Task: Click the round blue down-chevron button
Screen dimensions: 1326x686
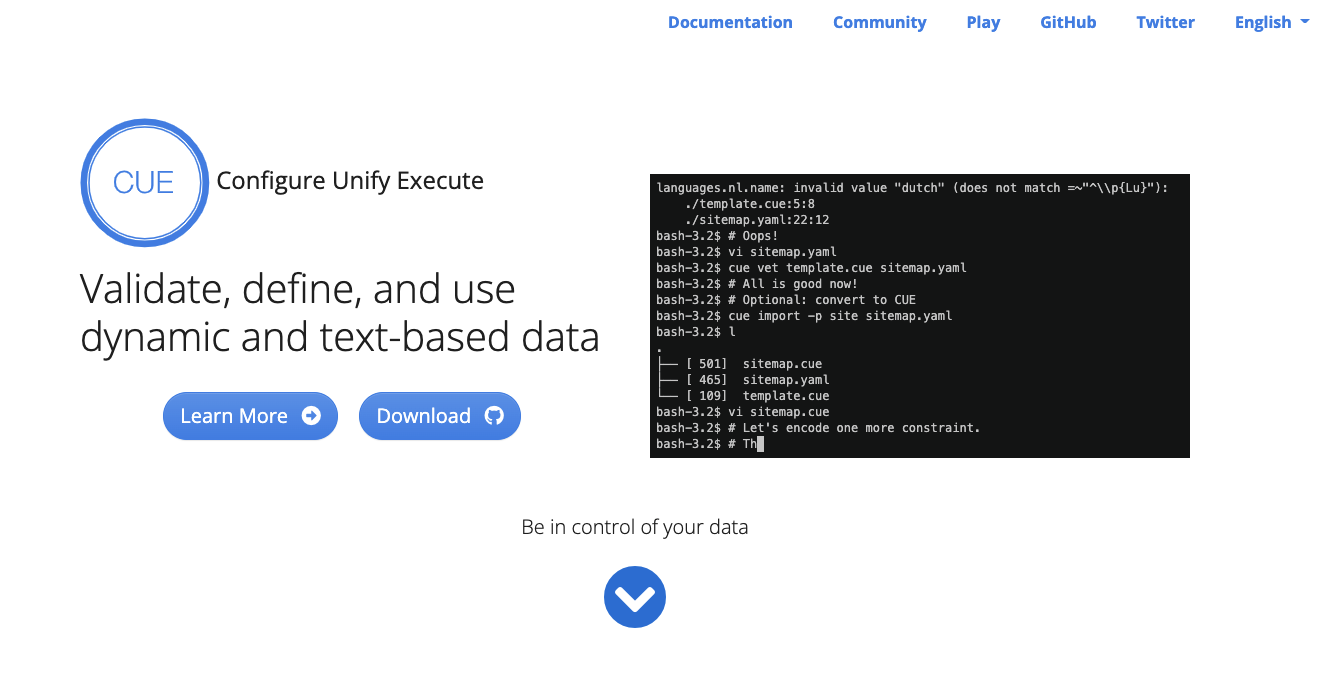Action: [x=635, y=597]
